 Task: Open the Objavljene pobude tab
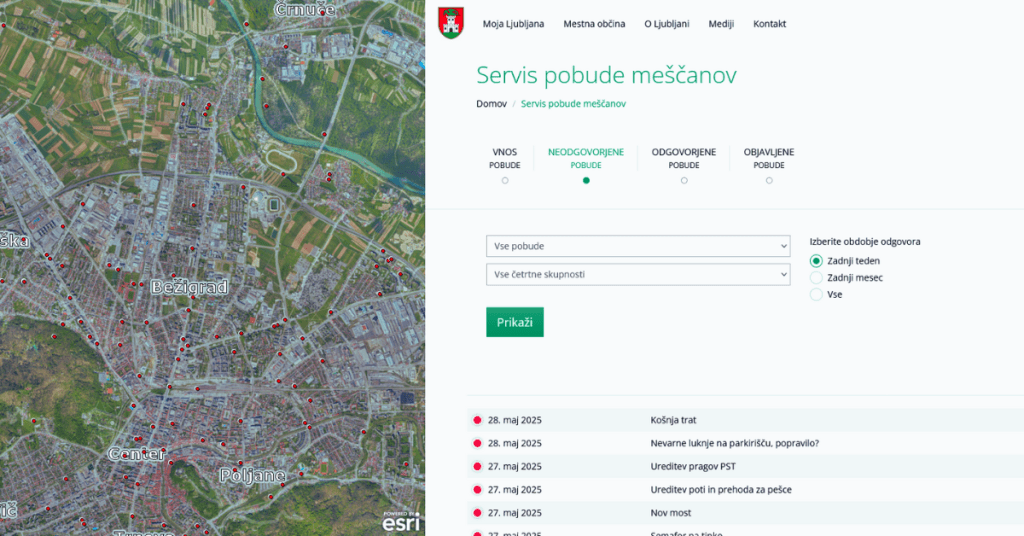point(769,159)
